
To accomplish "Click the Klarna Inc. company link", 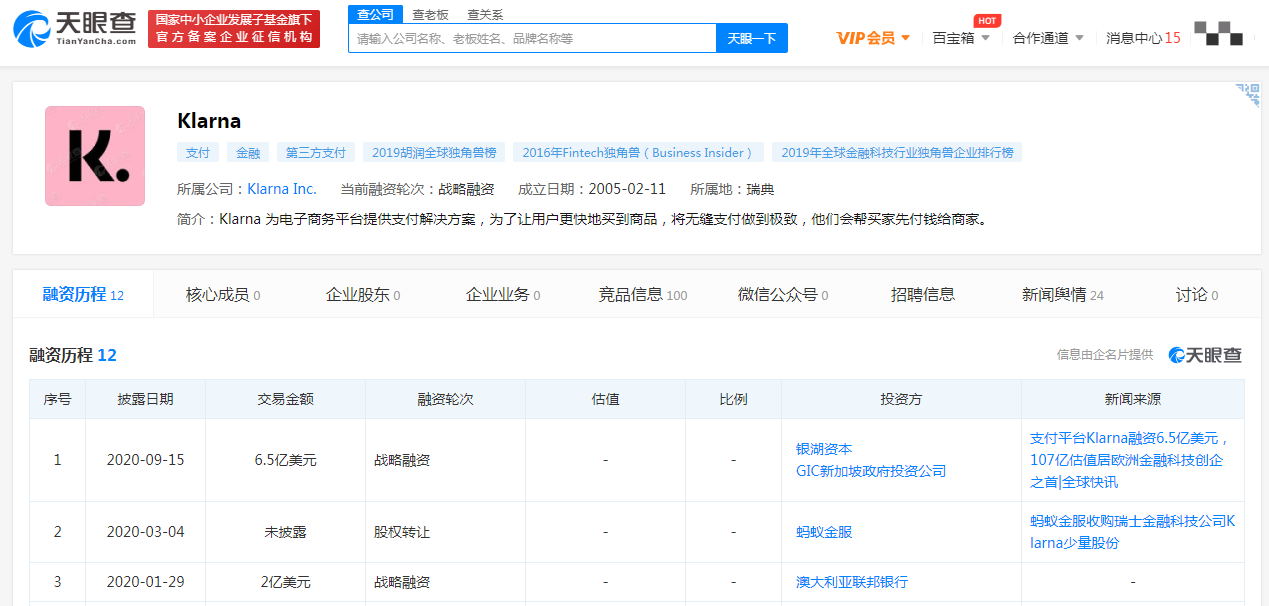I will pyautogui.click(x=282, y=189).
